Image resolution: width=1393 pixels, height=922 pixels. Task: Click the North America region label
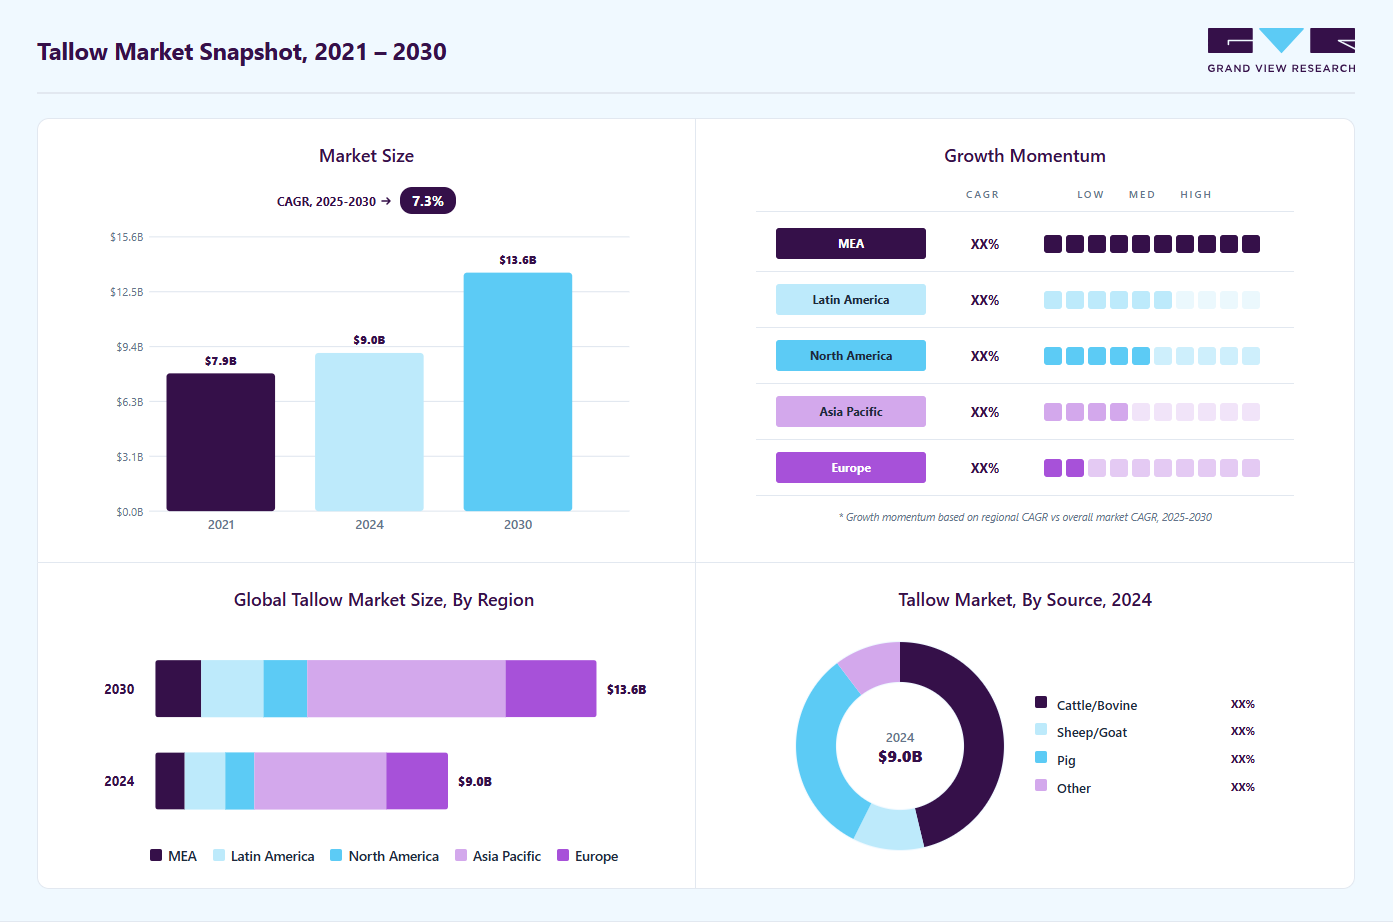pyautogui.click(x=851, y=356)
